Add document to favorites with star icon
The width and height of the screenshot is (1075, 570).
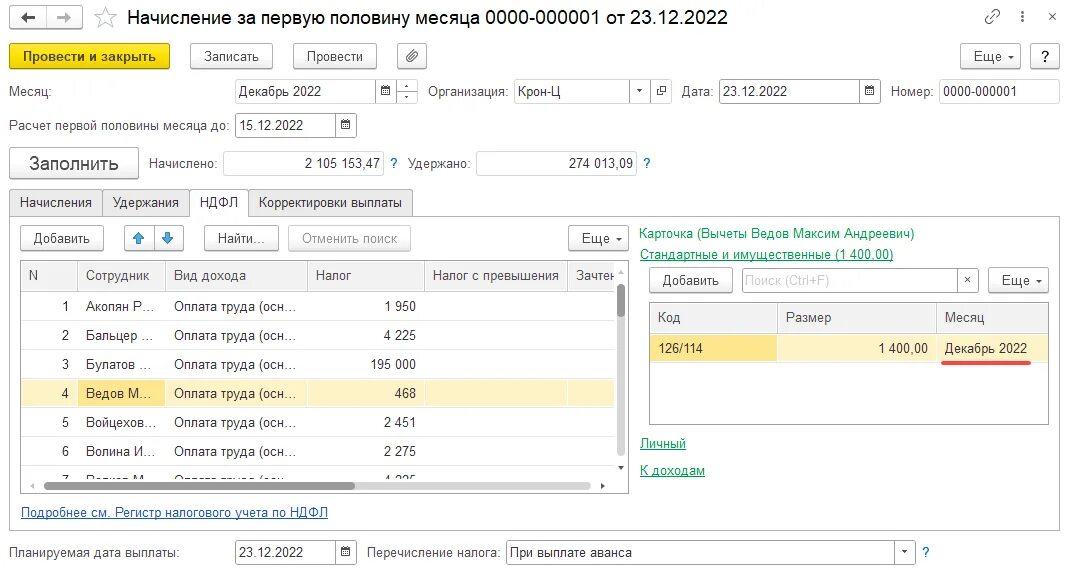click(105, 17)
